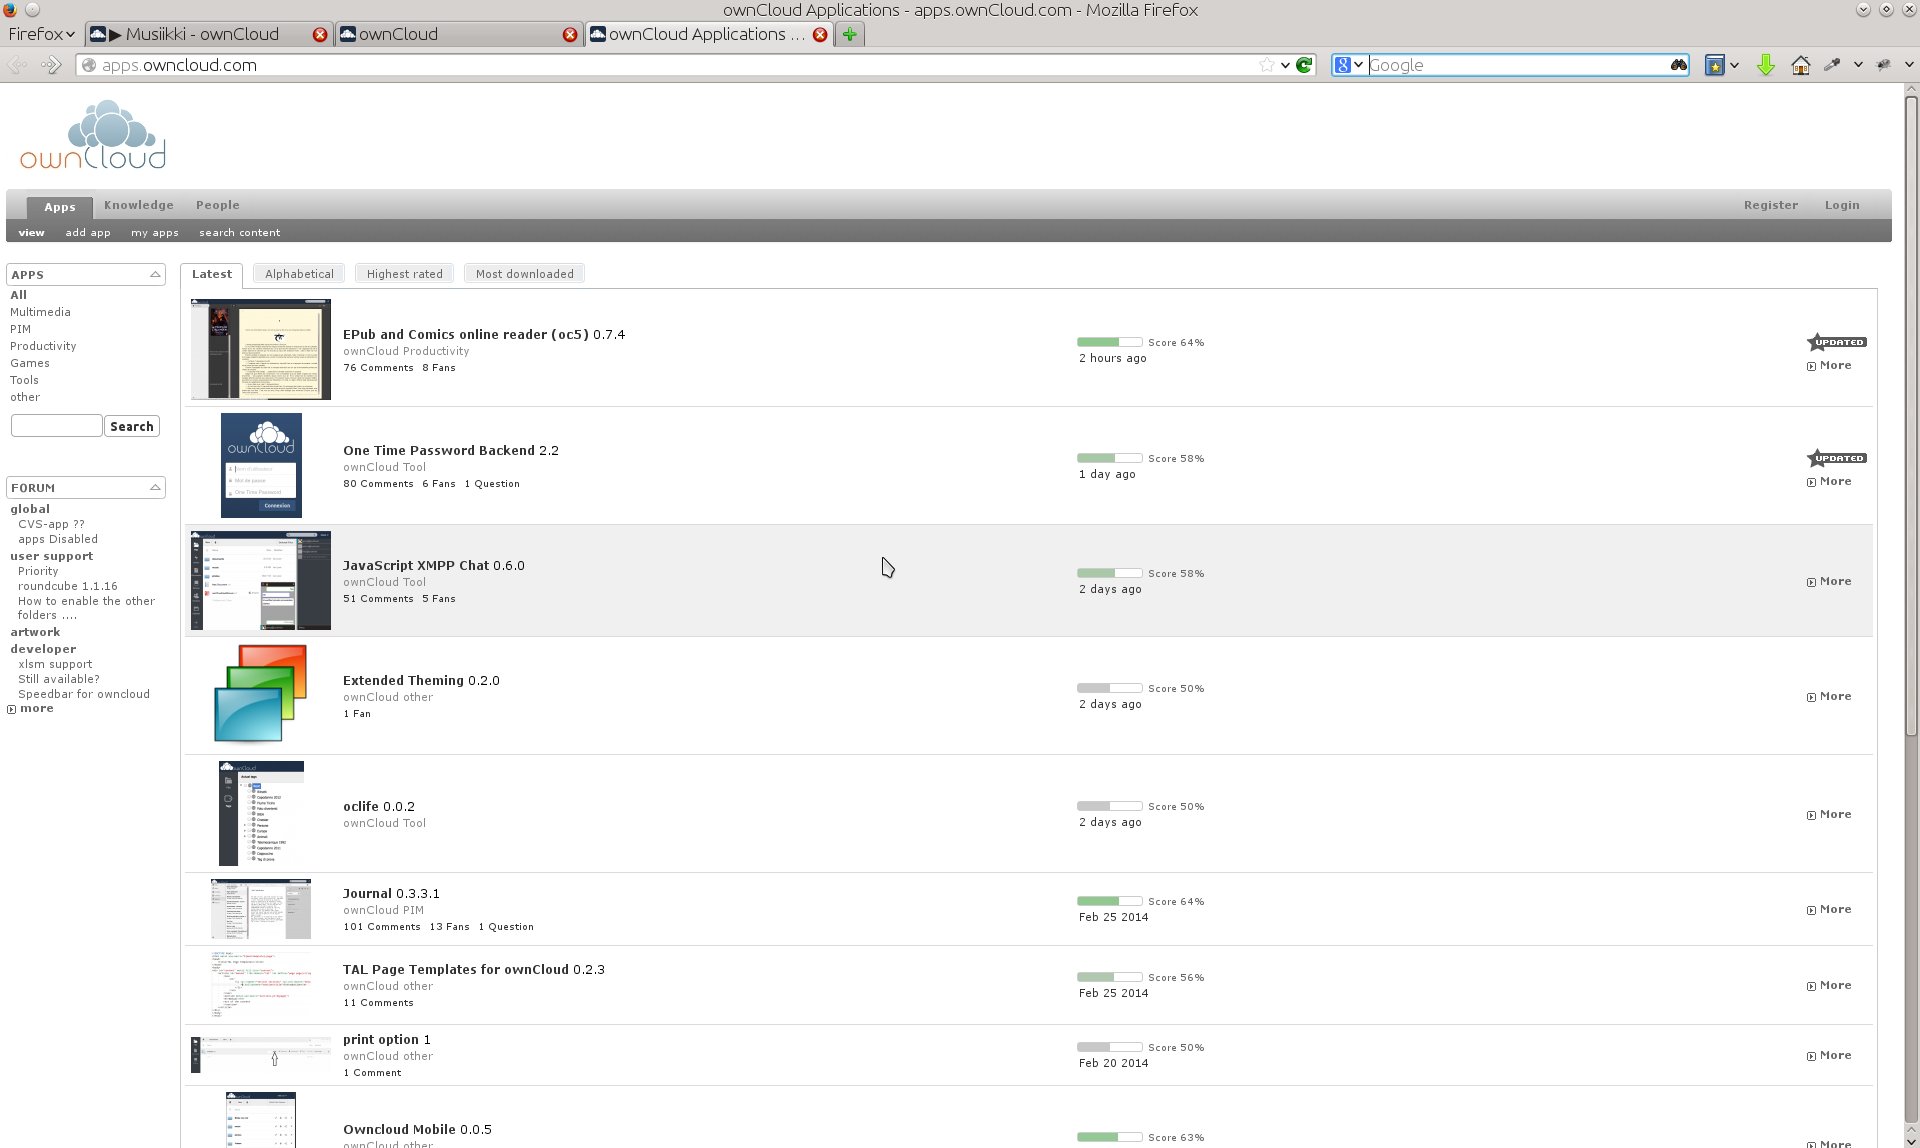Click the eyedropper toolbar icon
This screenshot has width=1920, height=1148.
point(1832,65)
